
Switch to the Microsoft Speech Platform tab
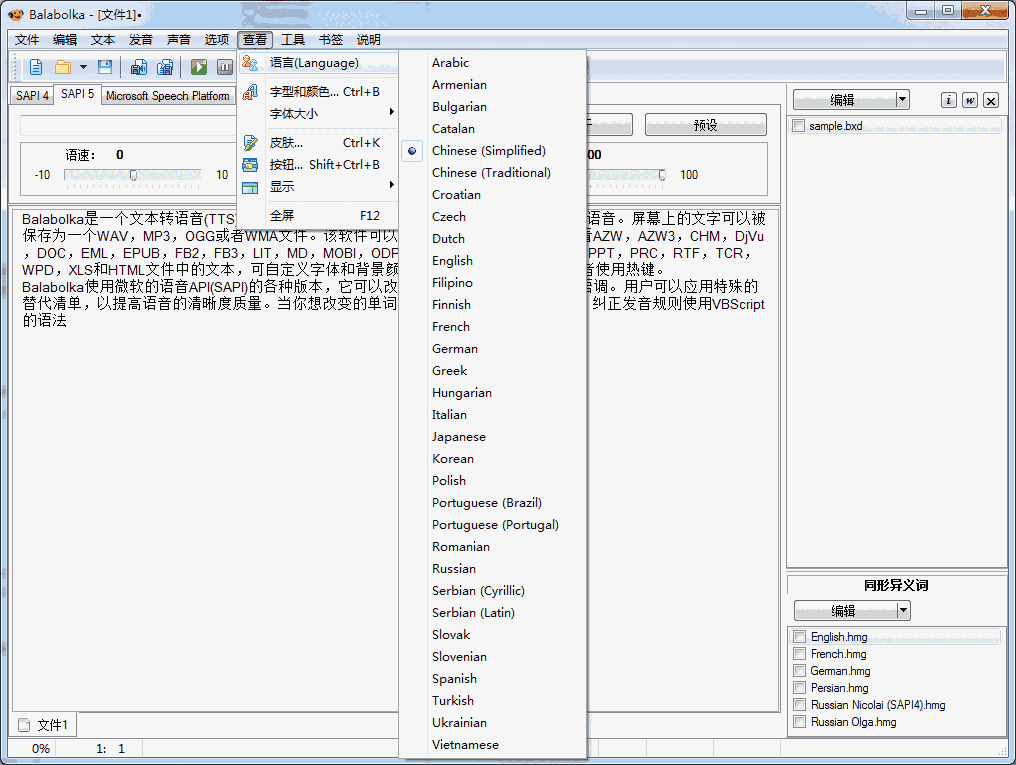click(167, 96)
